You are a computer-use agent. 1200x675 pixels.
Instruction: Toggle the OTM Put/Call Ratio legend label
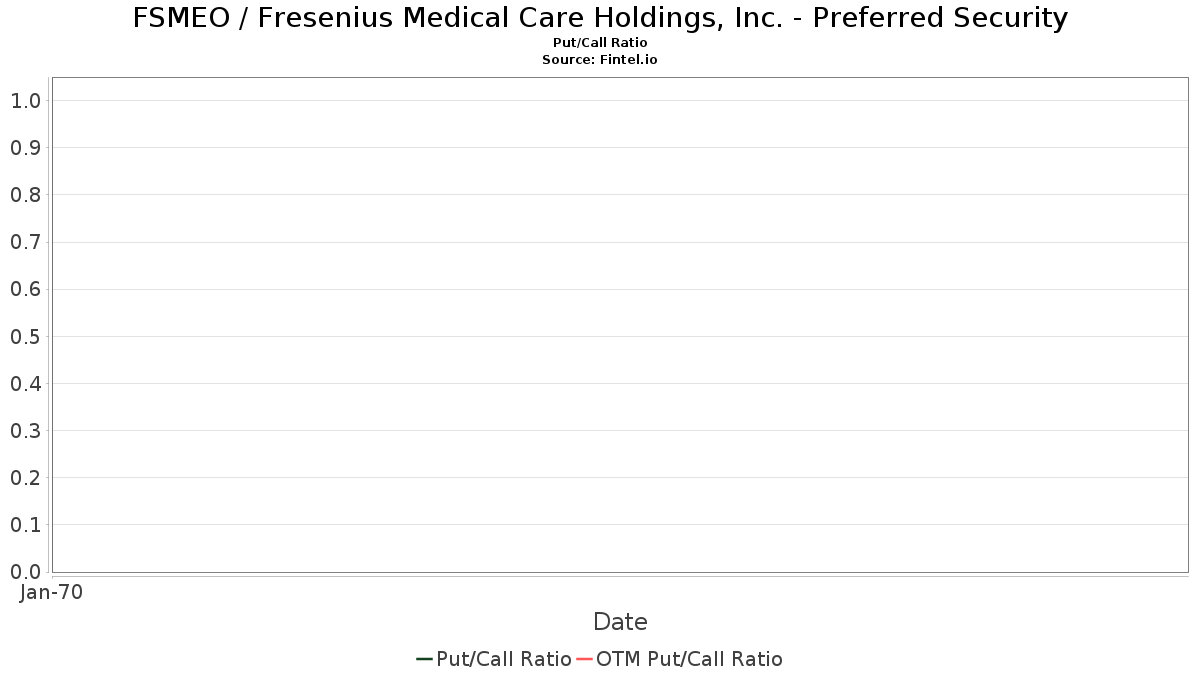tap(689, 659)
